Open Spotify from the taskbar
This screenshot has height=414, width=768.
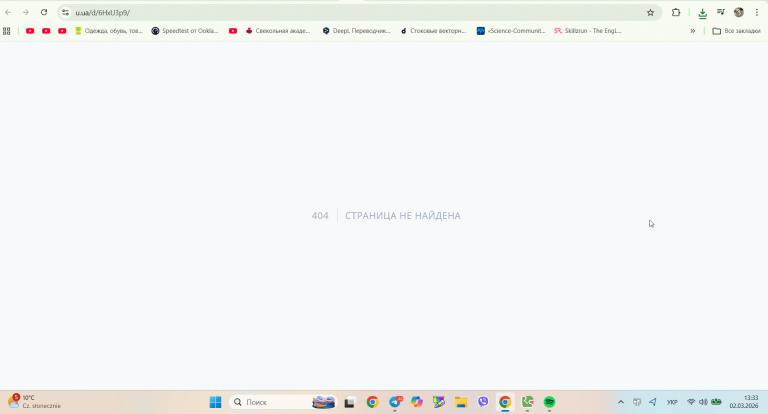[550, 402]
